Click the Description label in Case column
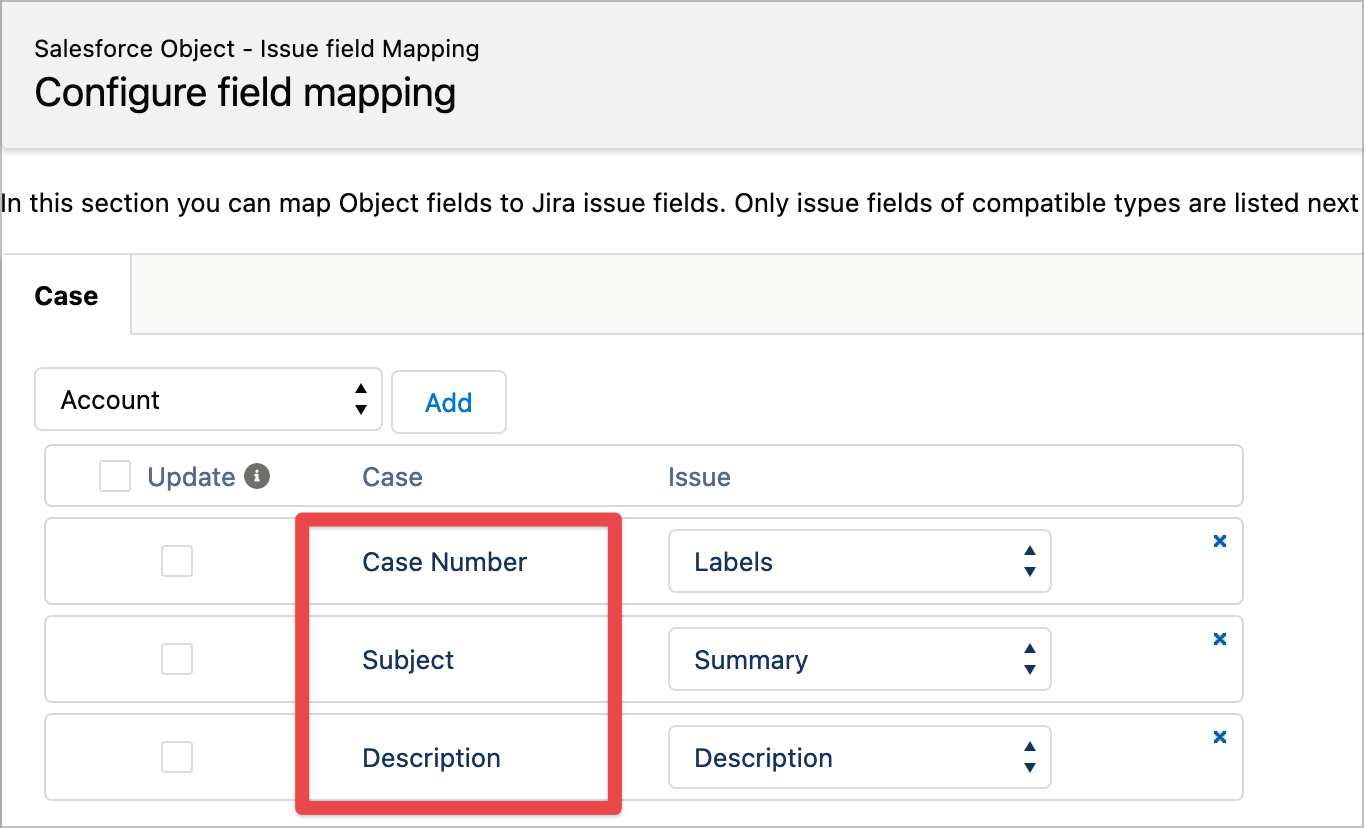1364x828 pixels. [431, 758]
